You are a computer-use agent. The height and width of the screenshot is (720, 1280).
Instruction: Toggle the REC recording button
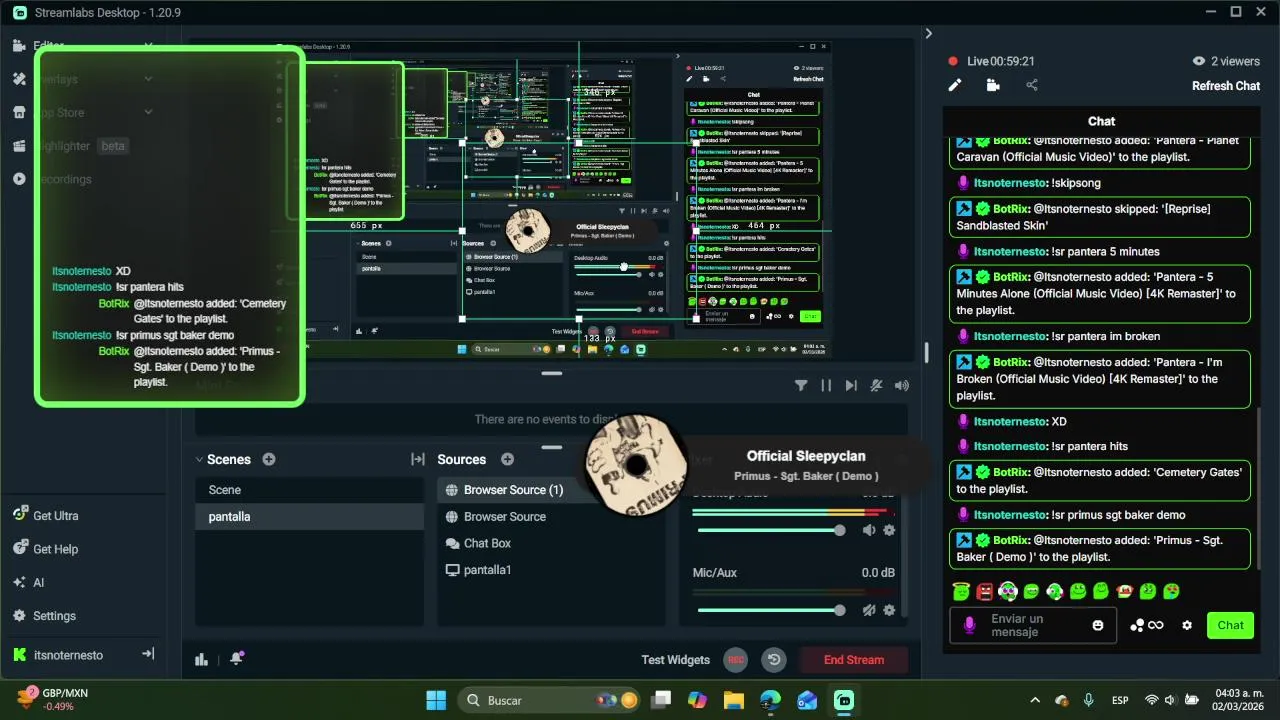[x=736, y=659]
